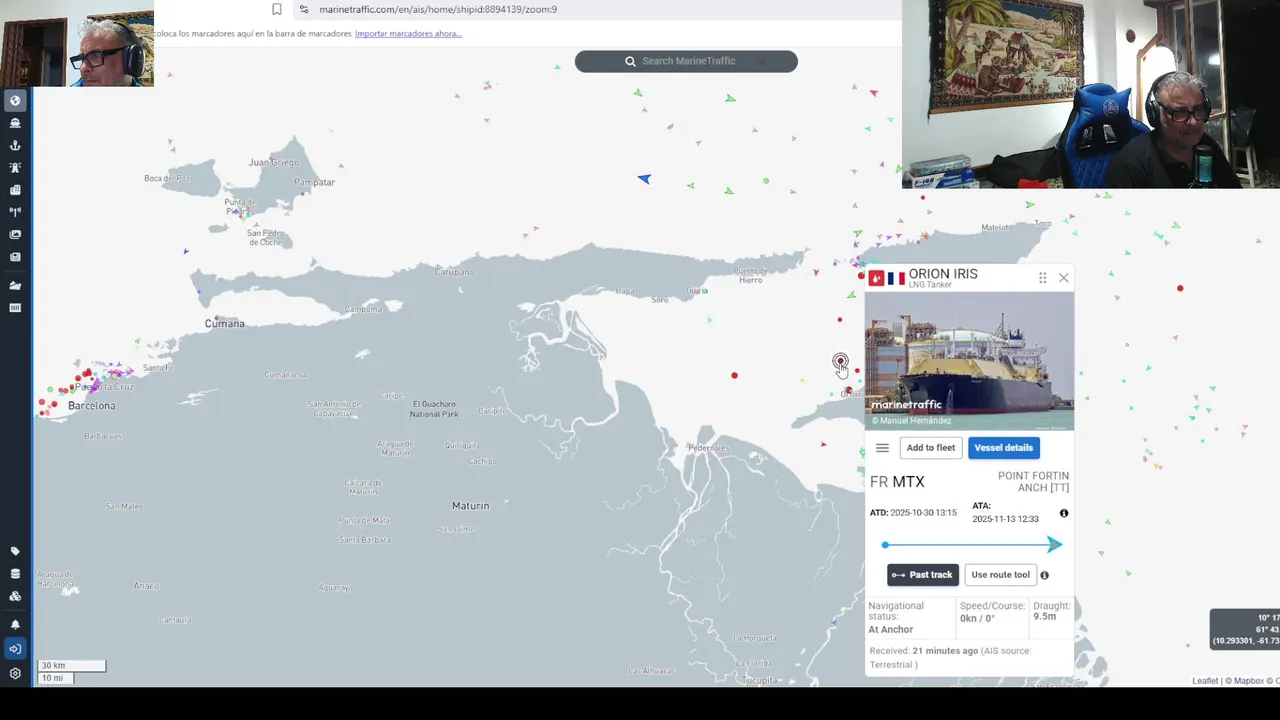
Task: Close the ORION IRIS vessel card
Action: click(1063, 278)
